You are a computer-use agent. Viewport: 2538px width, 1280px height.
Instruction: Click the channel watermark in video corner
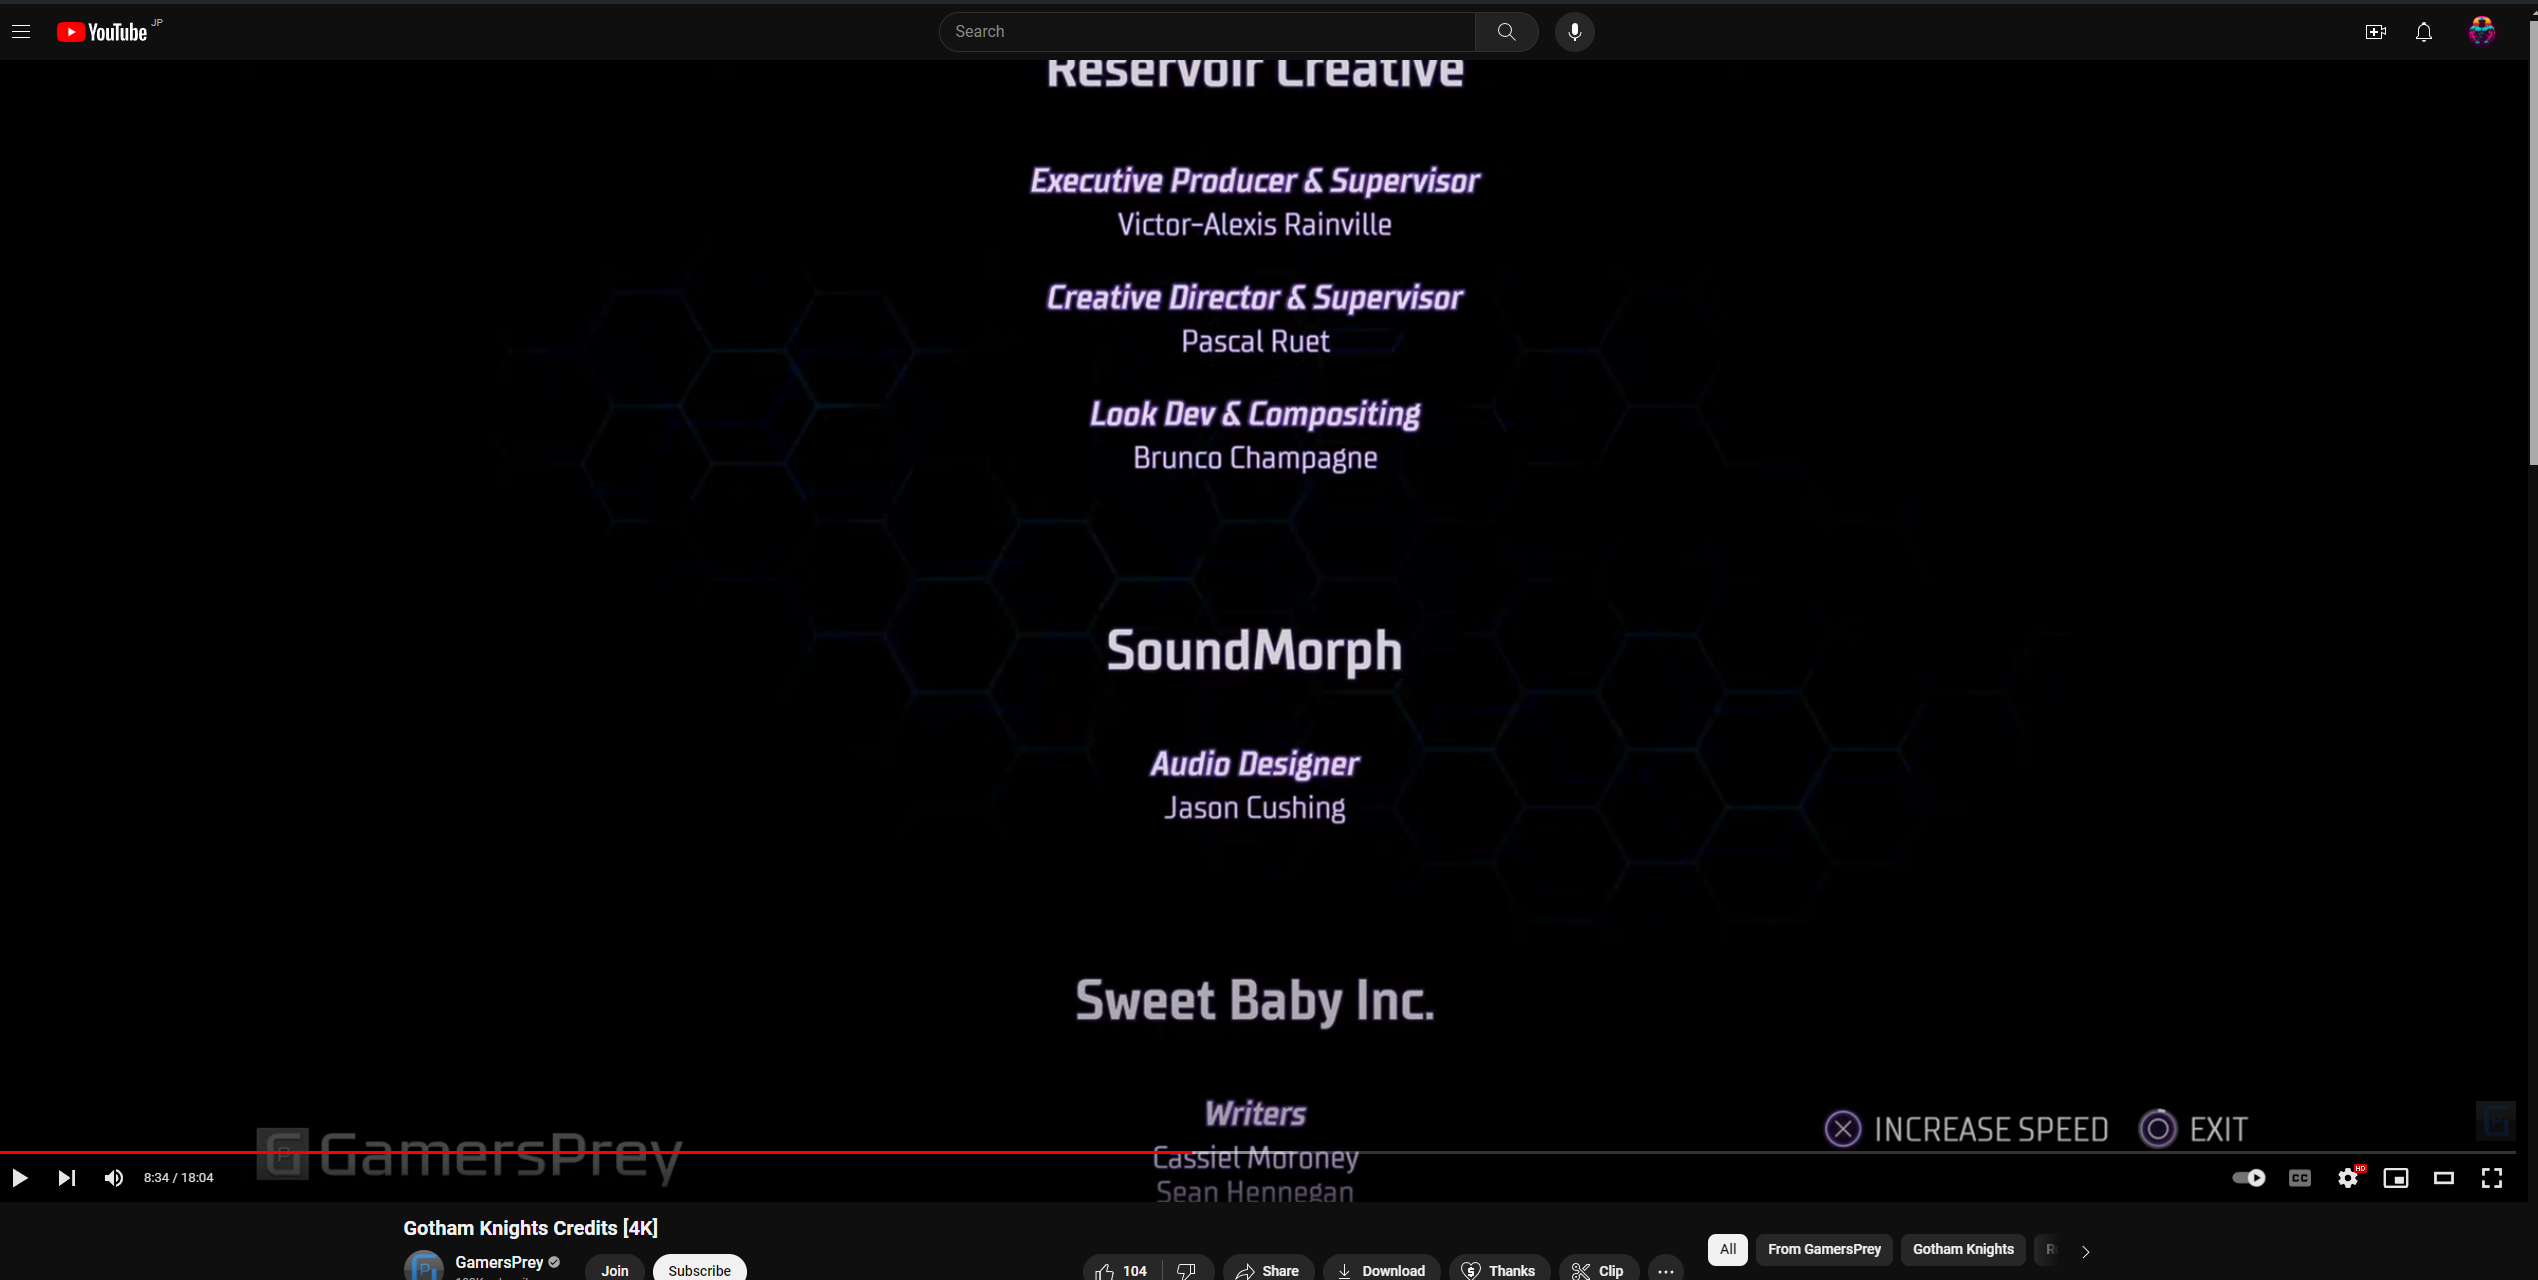click(x=2495, y=1122)
